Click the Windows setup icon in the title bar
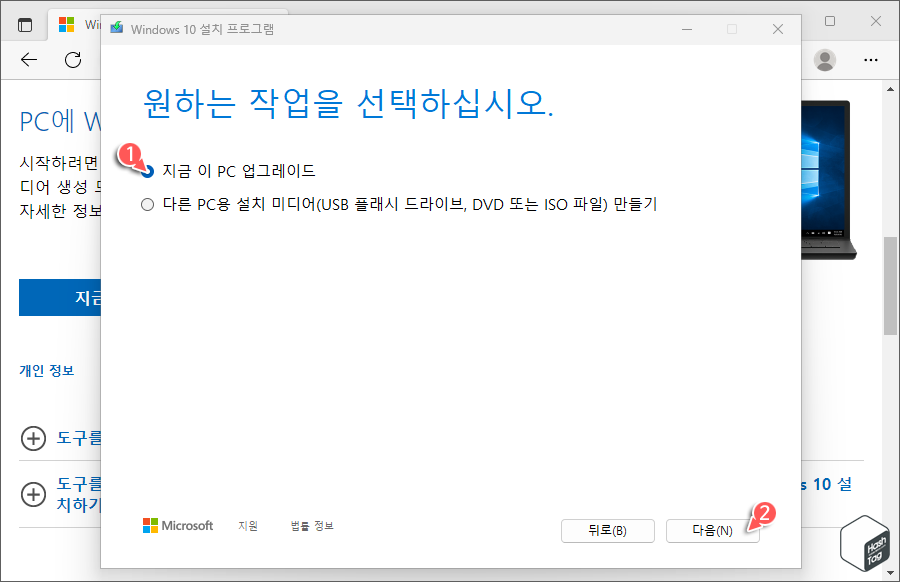 tap(117, 30)
